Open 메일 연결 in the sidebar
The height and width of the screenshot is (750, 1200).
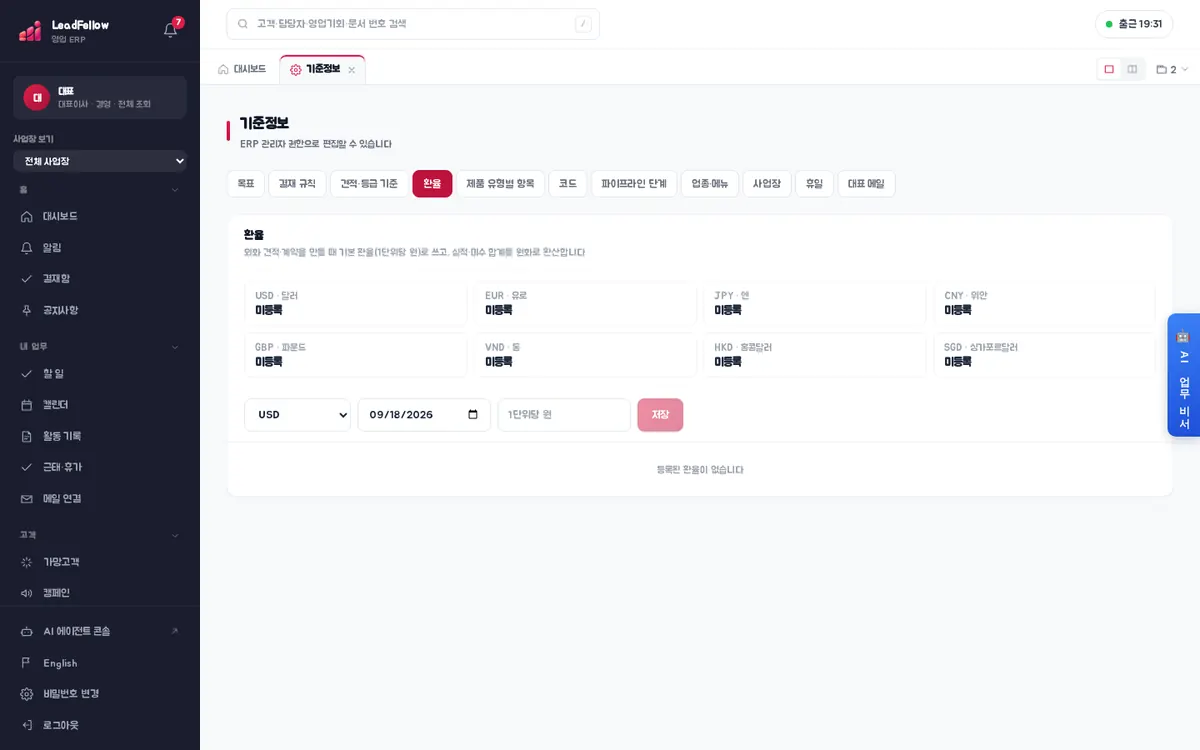point(100,498)
